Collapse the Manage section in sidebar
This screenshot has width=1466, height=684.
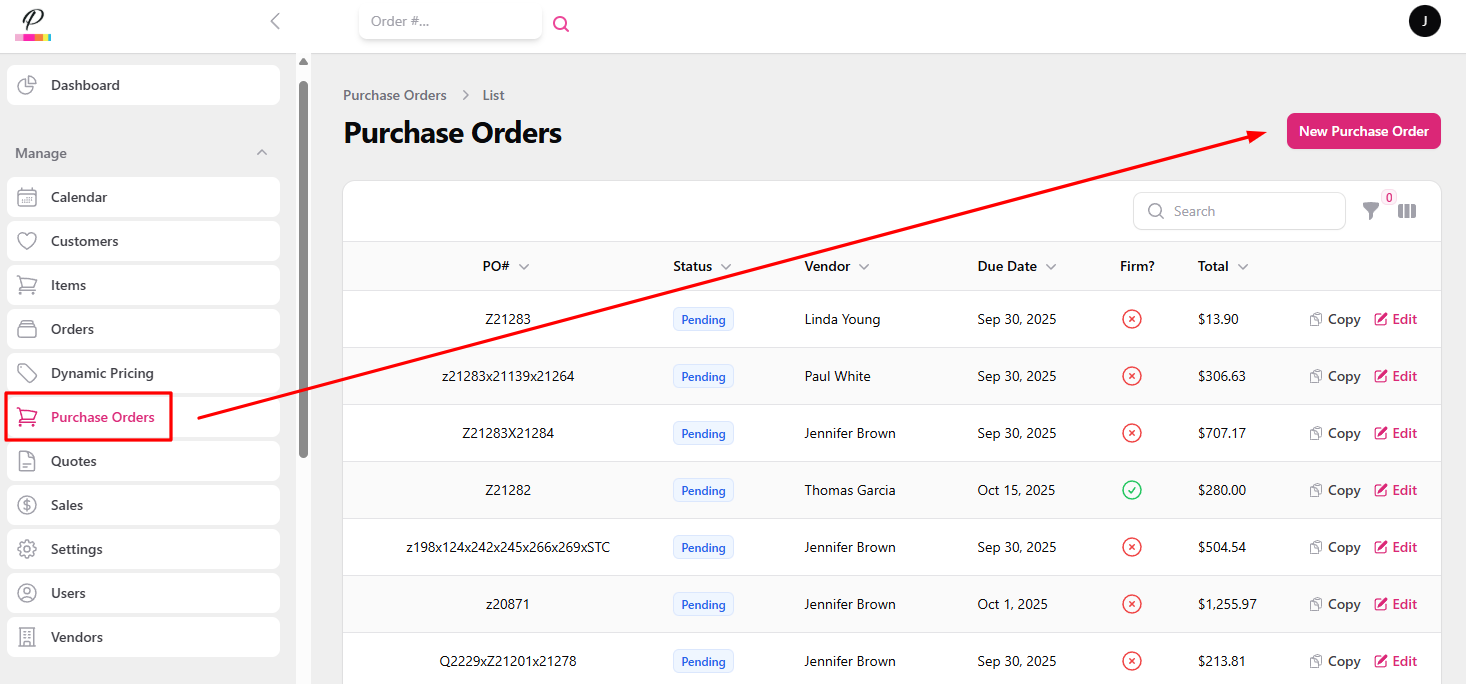261,152
